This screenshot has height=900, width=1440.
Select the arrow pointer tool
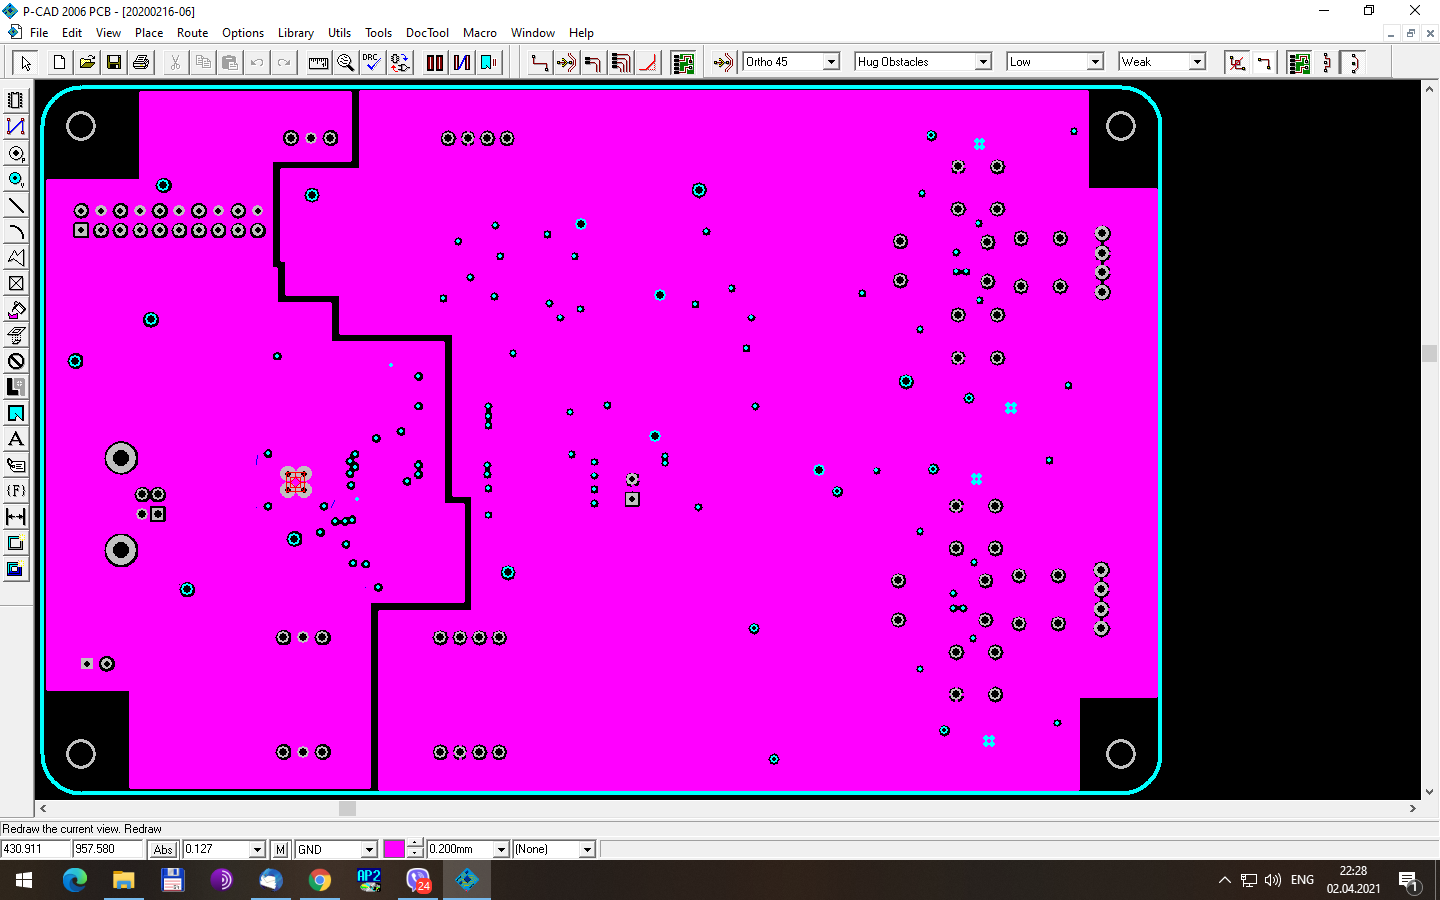pos(25,62)
